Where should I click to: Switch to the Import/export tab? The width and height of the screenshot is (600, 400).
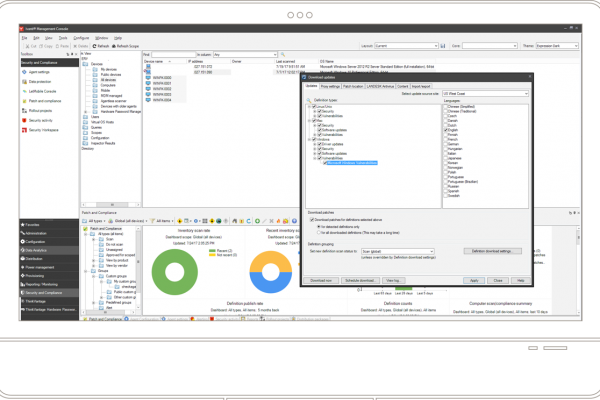click(x=421, y=87)
